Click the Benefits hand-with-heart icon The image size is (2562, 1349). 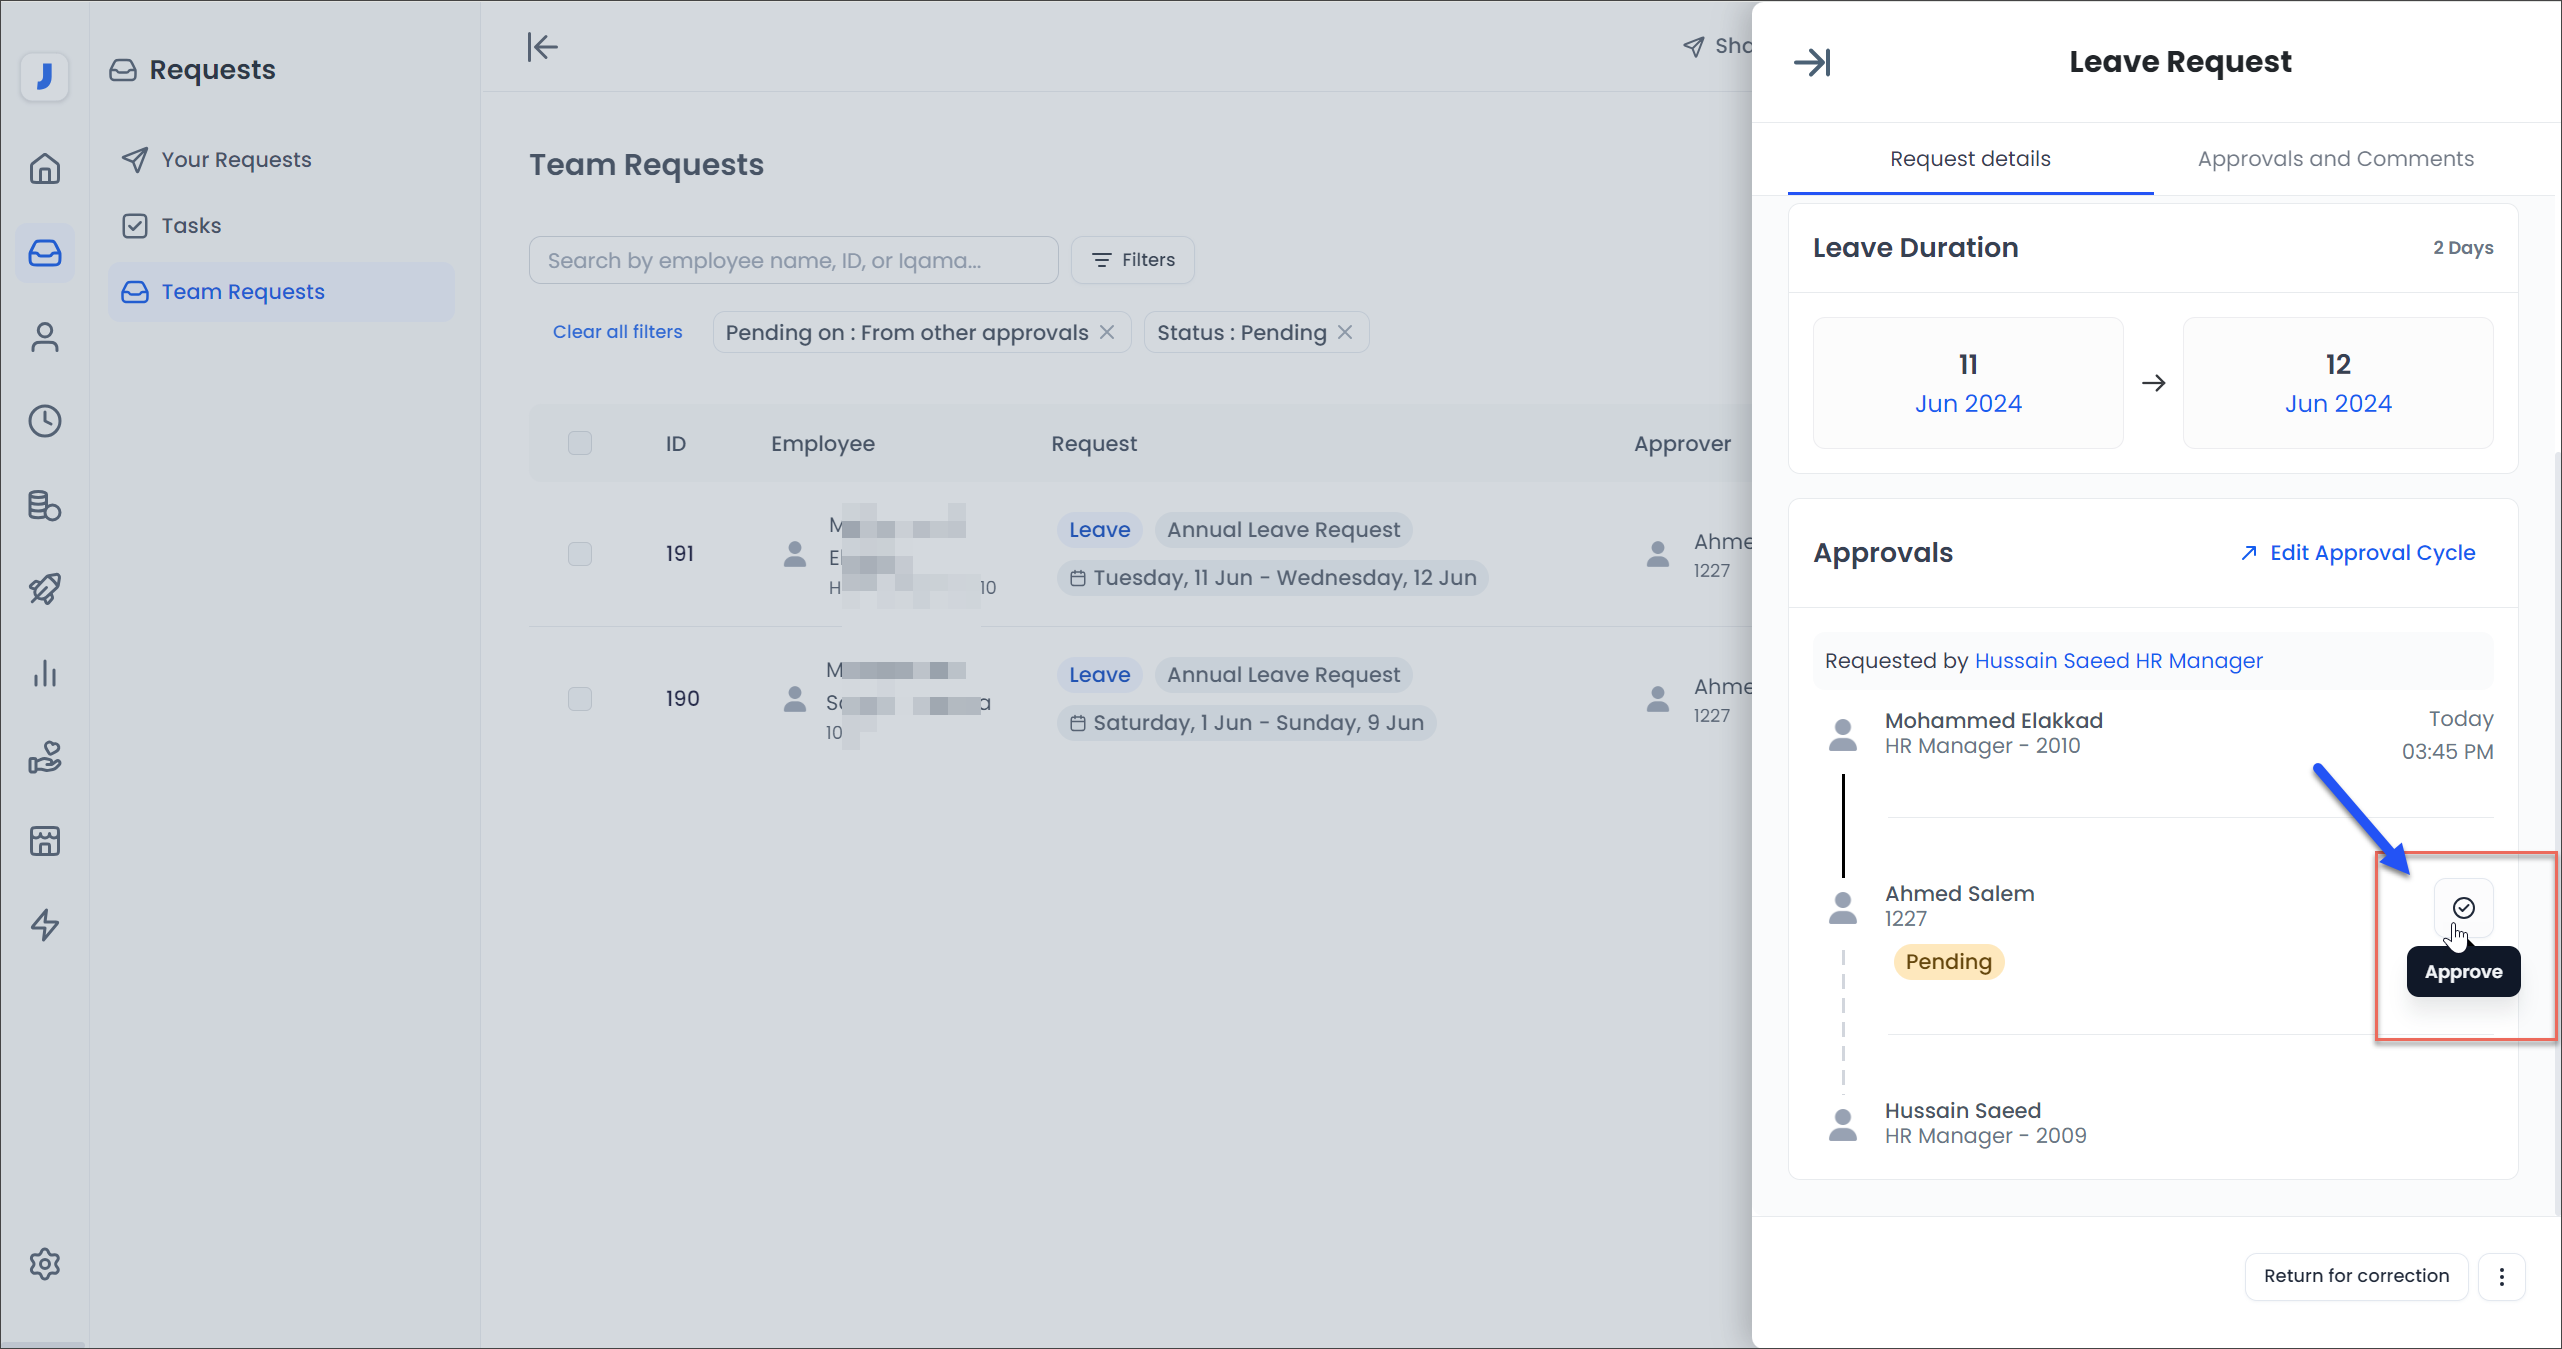pos(45,757)
